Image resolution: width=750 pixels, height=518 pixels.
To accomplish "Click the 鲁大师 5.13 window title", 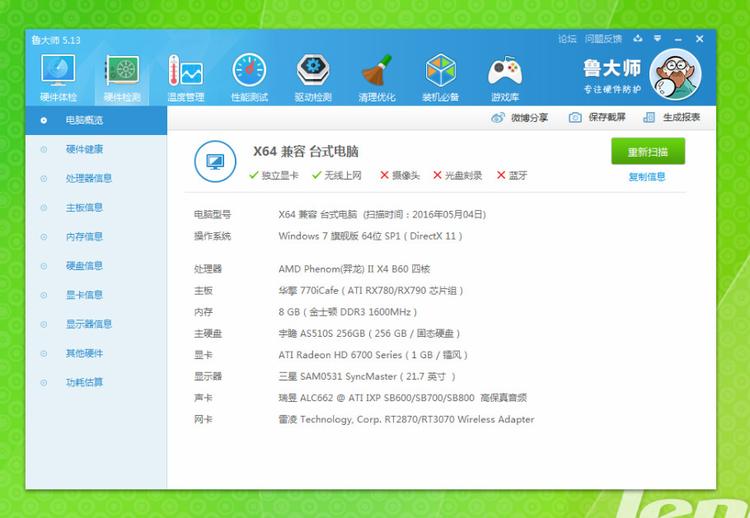I will 56,40.
